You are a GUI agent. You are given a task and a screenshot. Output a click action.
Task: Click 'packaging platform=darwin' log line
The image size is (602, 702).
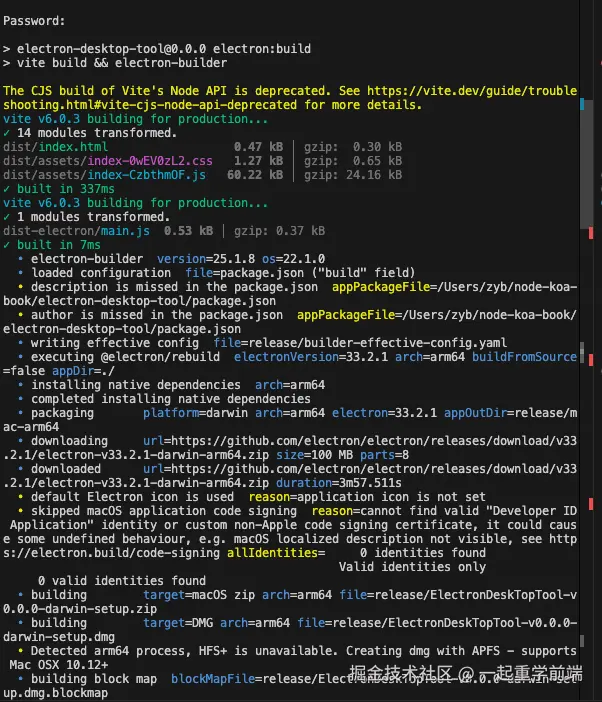290,420
